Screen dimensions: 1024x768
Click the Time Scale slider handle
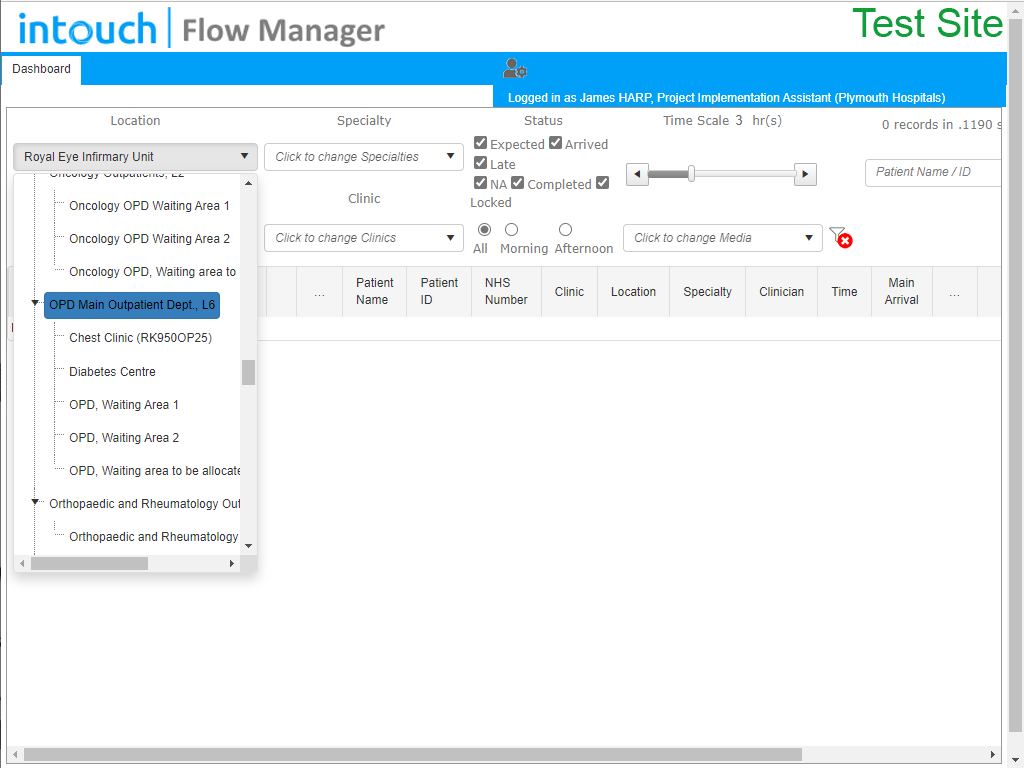pyautogui.click(x=691, y=174)
